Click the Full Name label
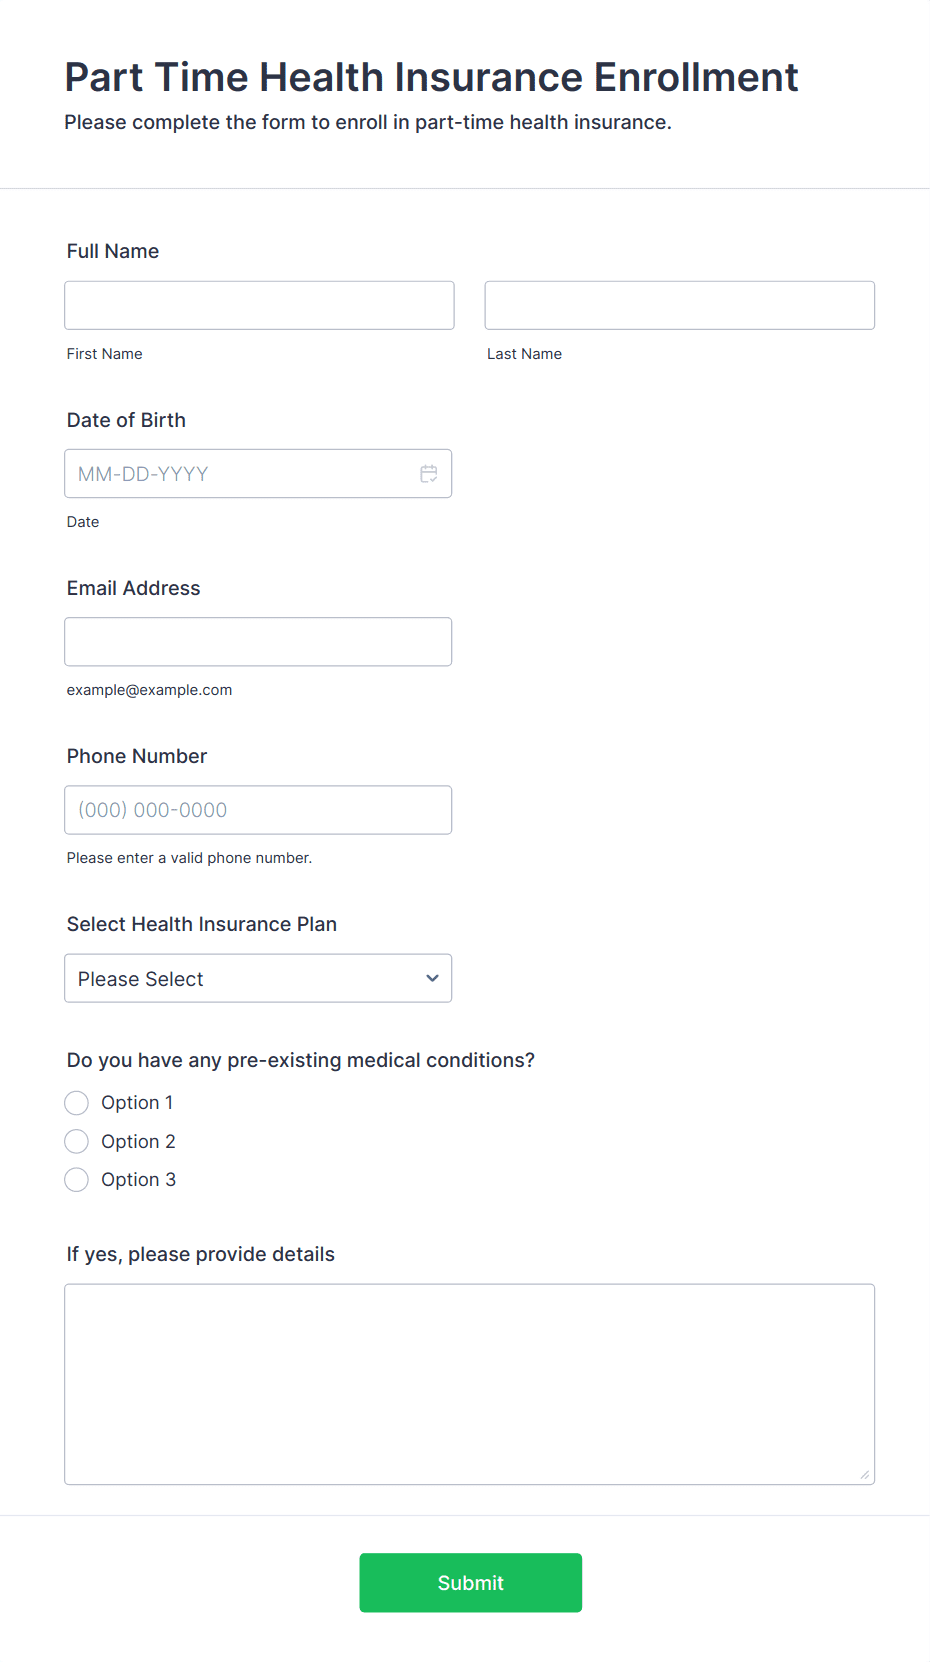 coord(113,251)
